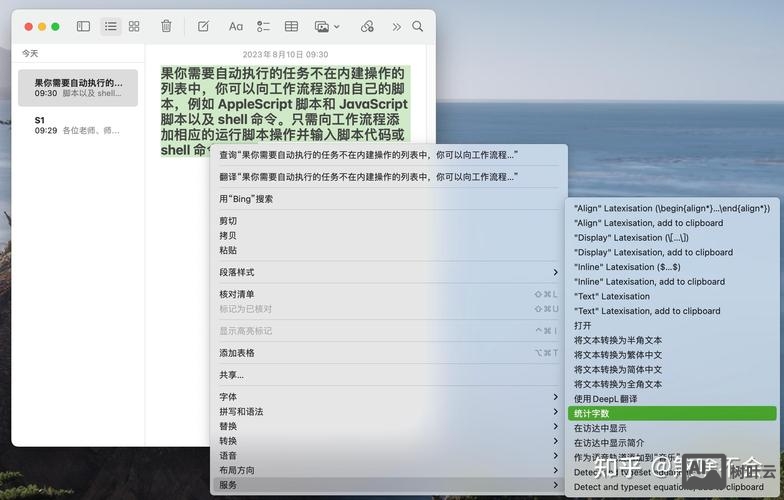Choose 在访达中显示简介 service

672,443
